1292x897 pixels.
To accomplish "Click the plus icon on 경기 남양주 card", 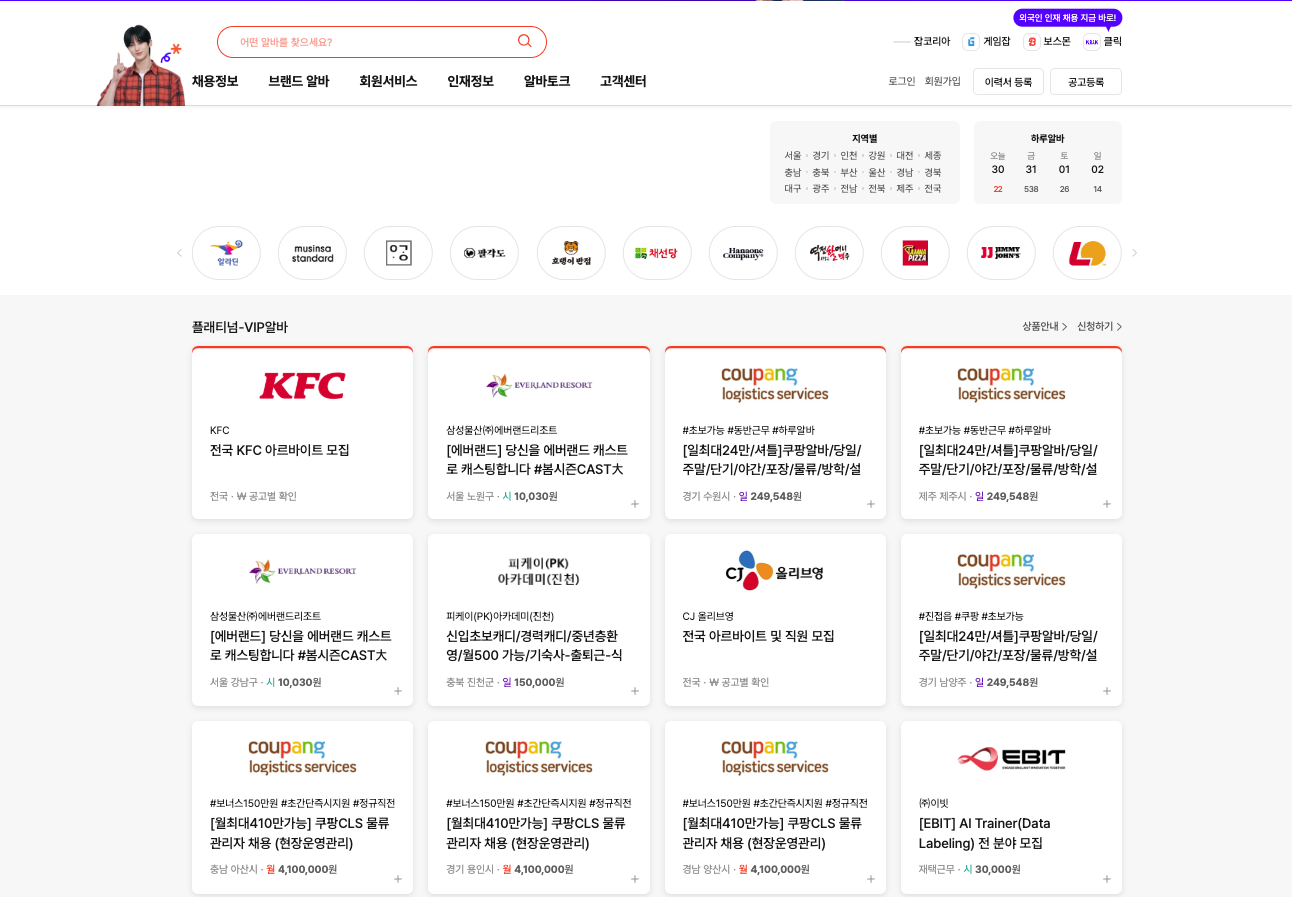I will tap(1107, 691).
